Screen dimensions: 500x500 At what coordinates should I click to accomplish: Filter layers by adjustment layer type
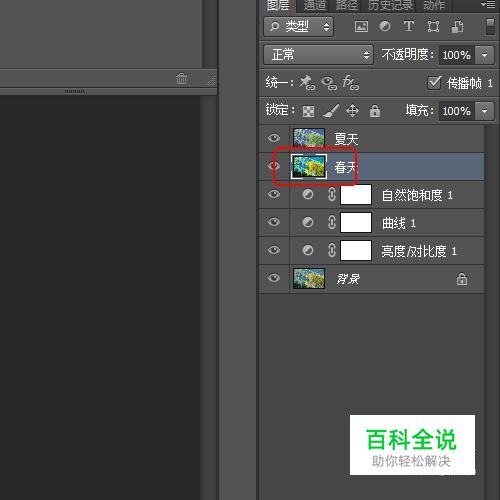pyautogui.click(x=385, y=26)
